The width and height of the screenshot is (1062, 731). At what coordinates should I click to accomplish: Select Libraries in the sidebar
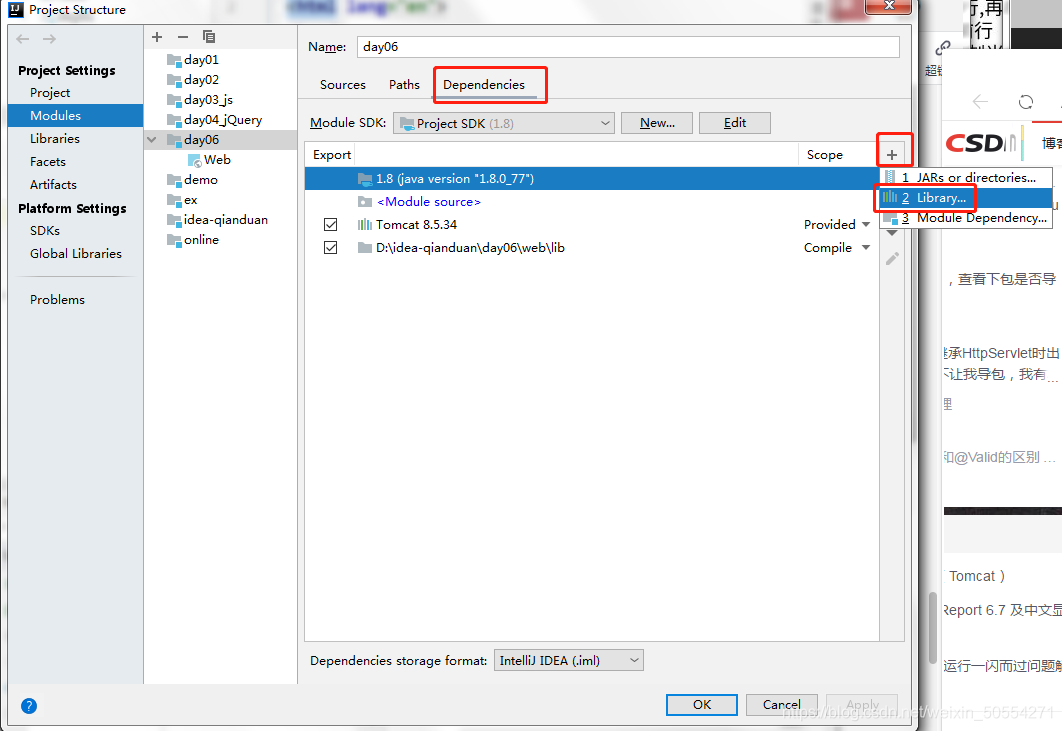pos(55,139)
